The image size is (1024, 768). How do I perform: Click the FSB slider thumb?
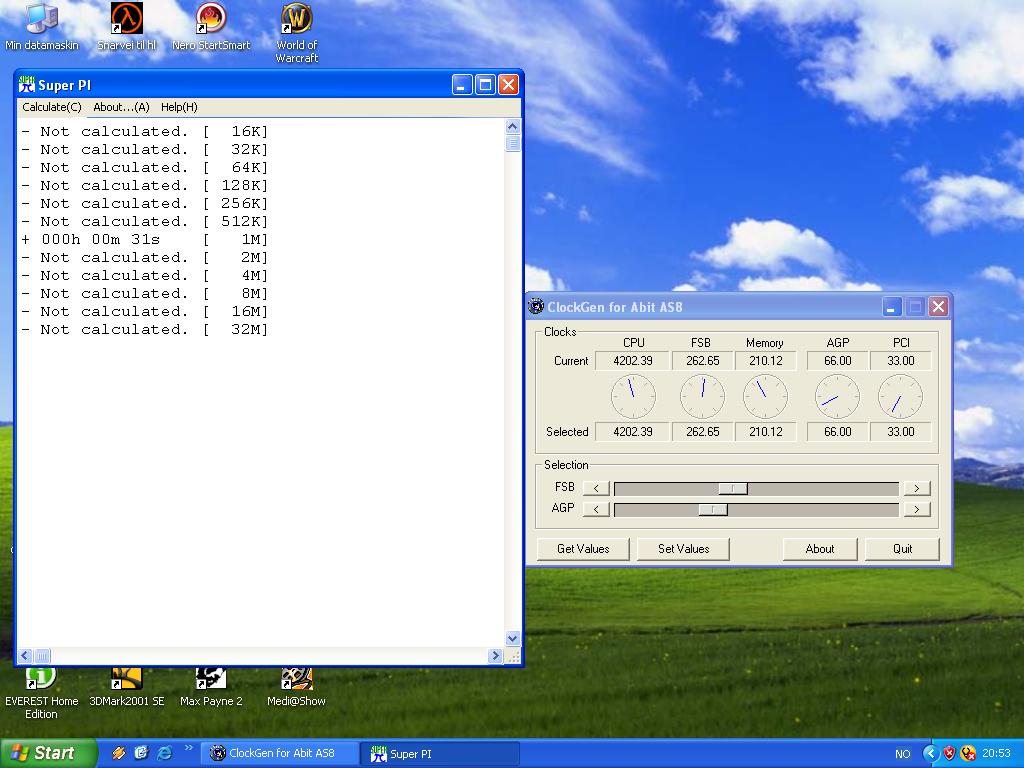[x=733, y=488]
